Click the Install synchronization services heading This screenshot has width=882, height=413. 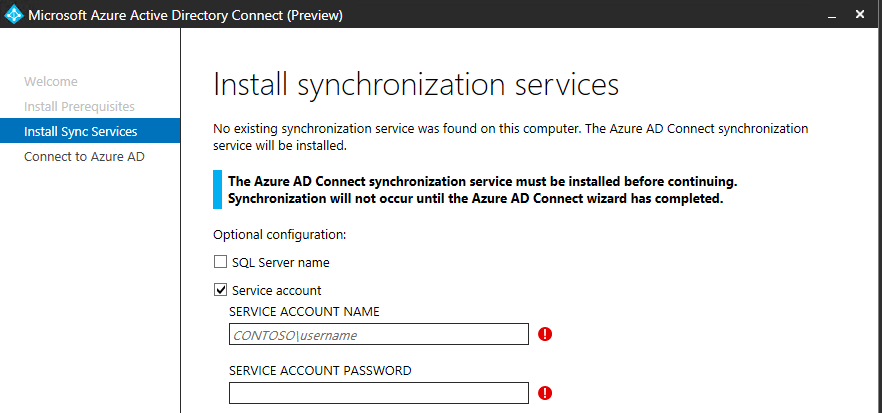[x=416, y=84]
